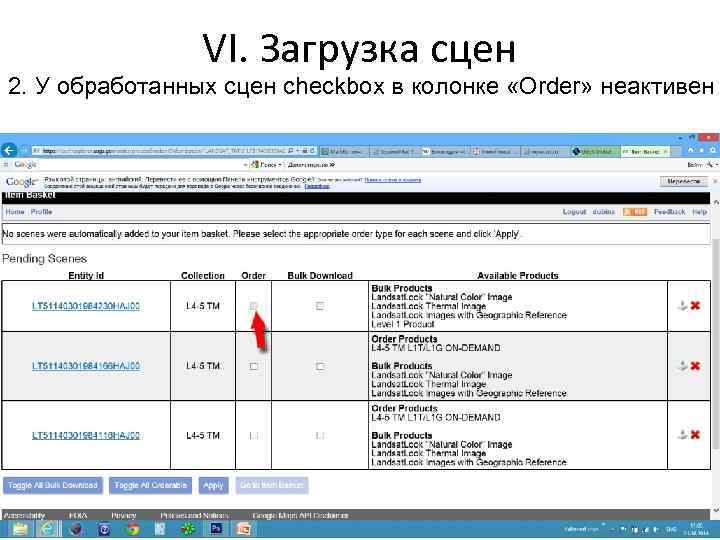Viewport: 720px width, 540px height.
Task: Open the taskbar clock and date
Action: pos(696,529)
